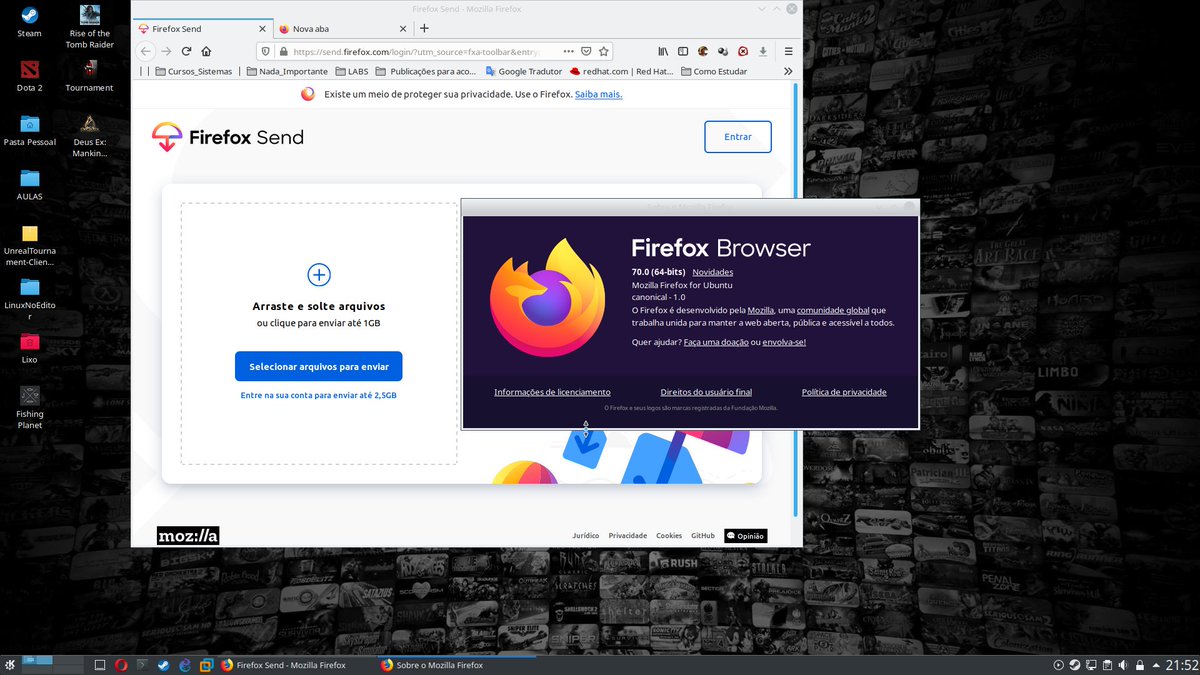This screenshot has width=1200, height=675.
Task: Open LABS bookmark folder
Action: [352, 71]
